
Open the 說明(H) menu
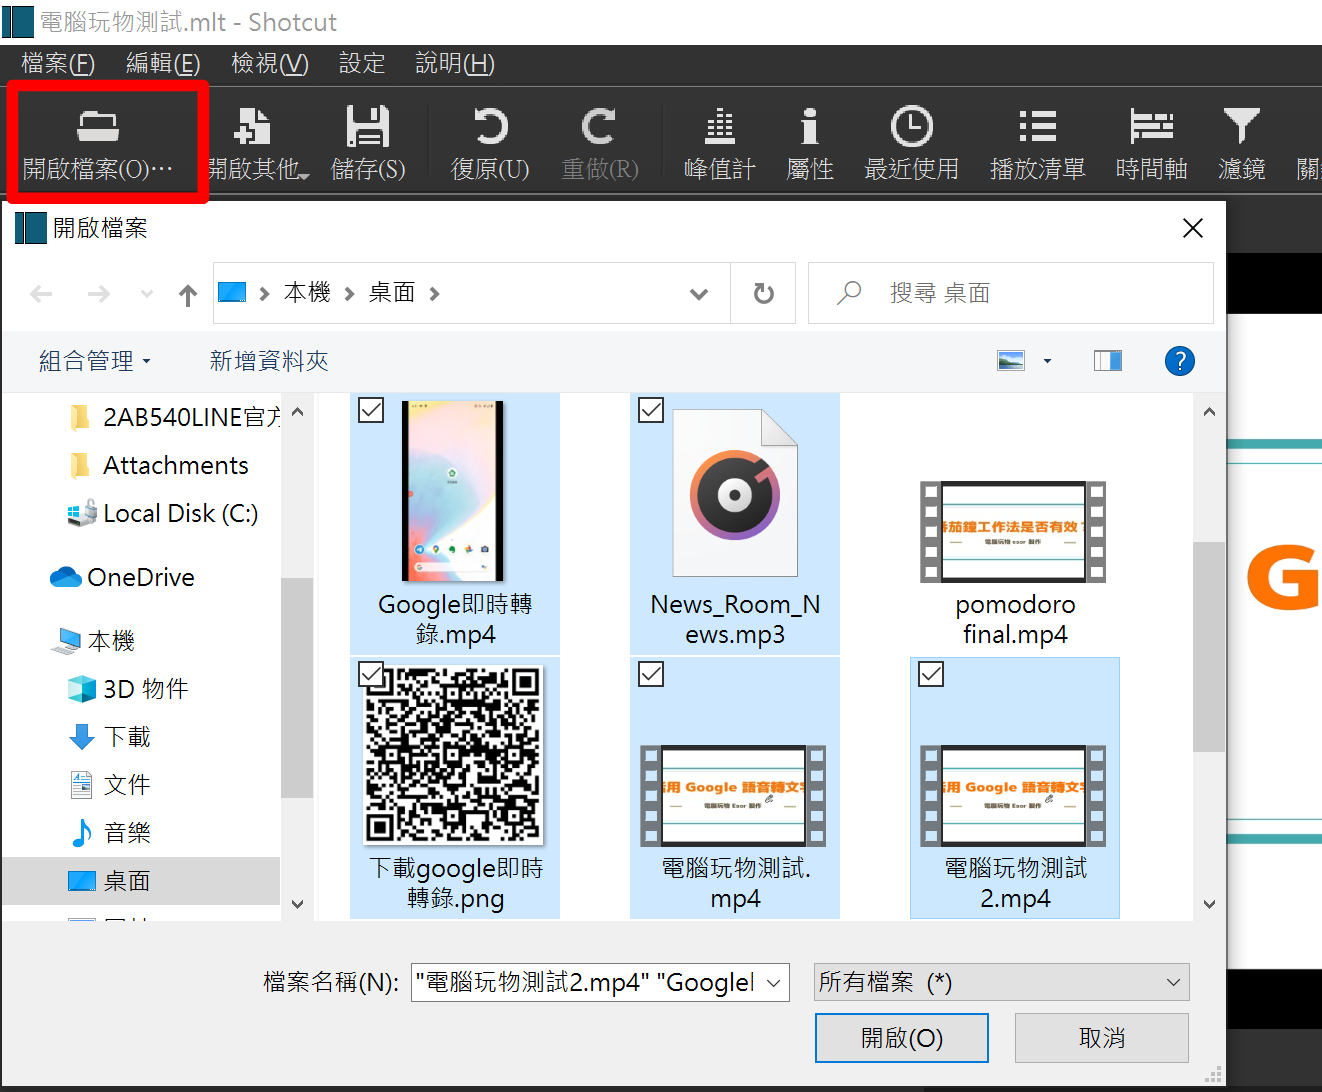[x=455, y=64]
